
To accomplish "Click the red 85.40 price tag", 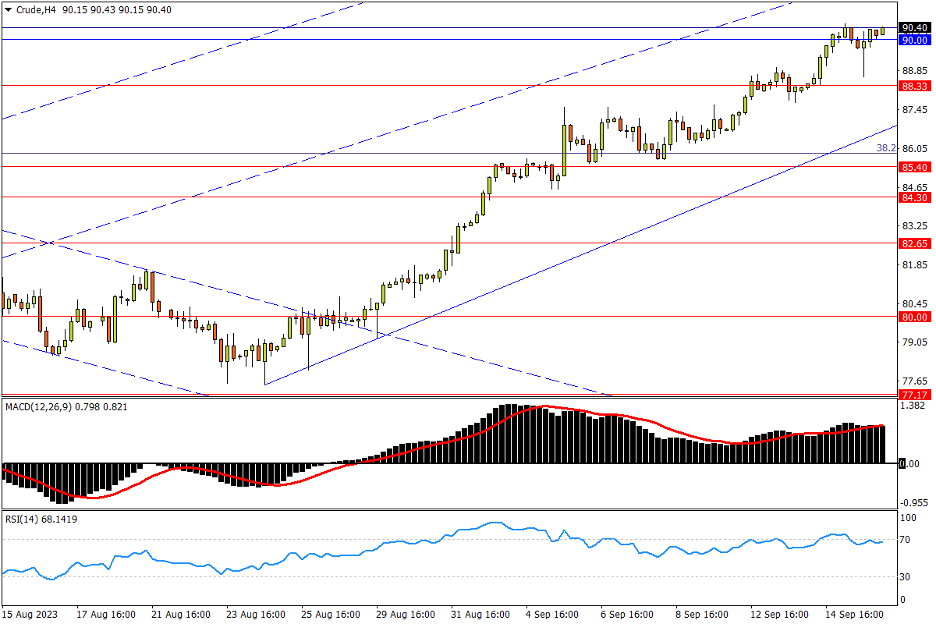I will (911, 166).
